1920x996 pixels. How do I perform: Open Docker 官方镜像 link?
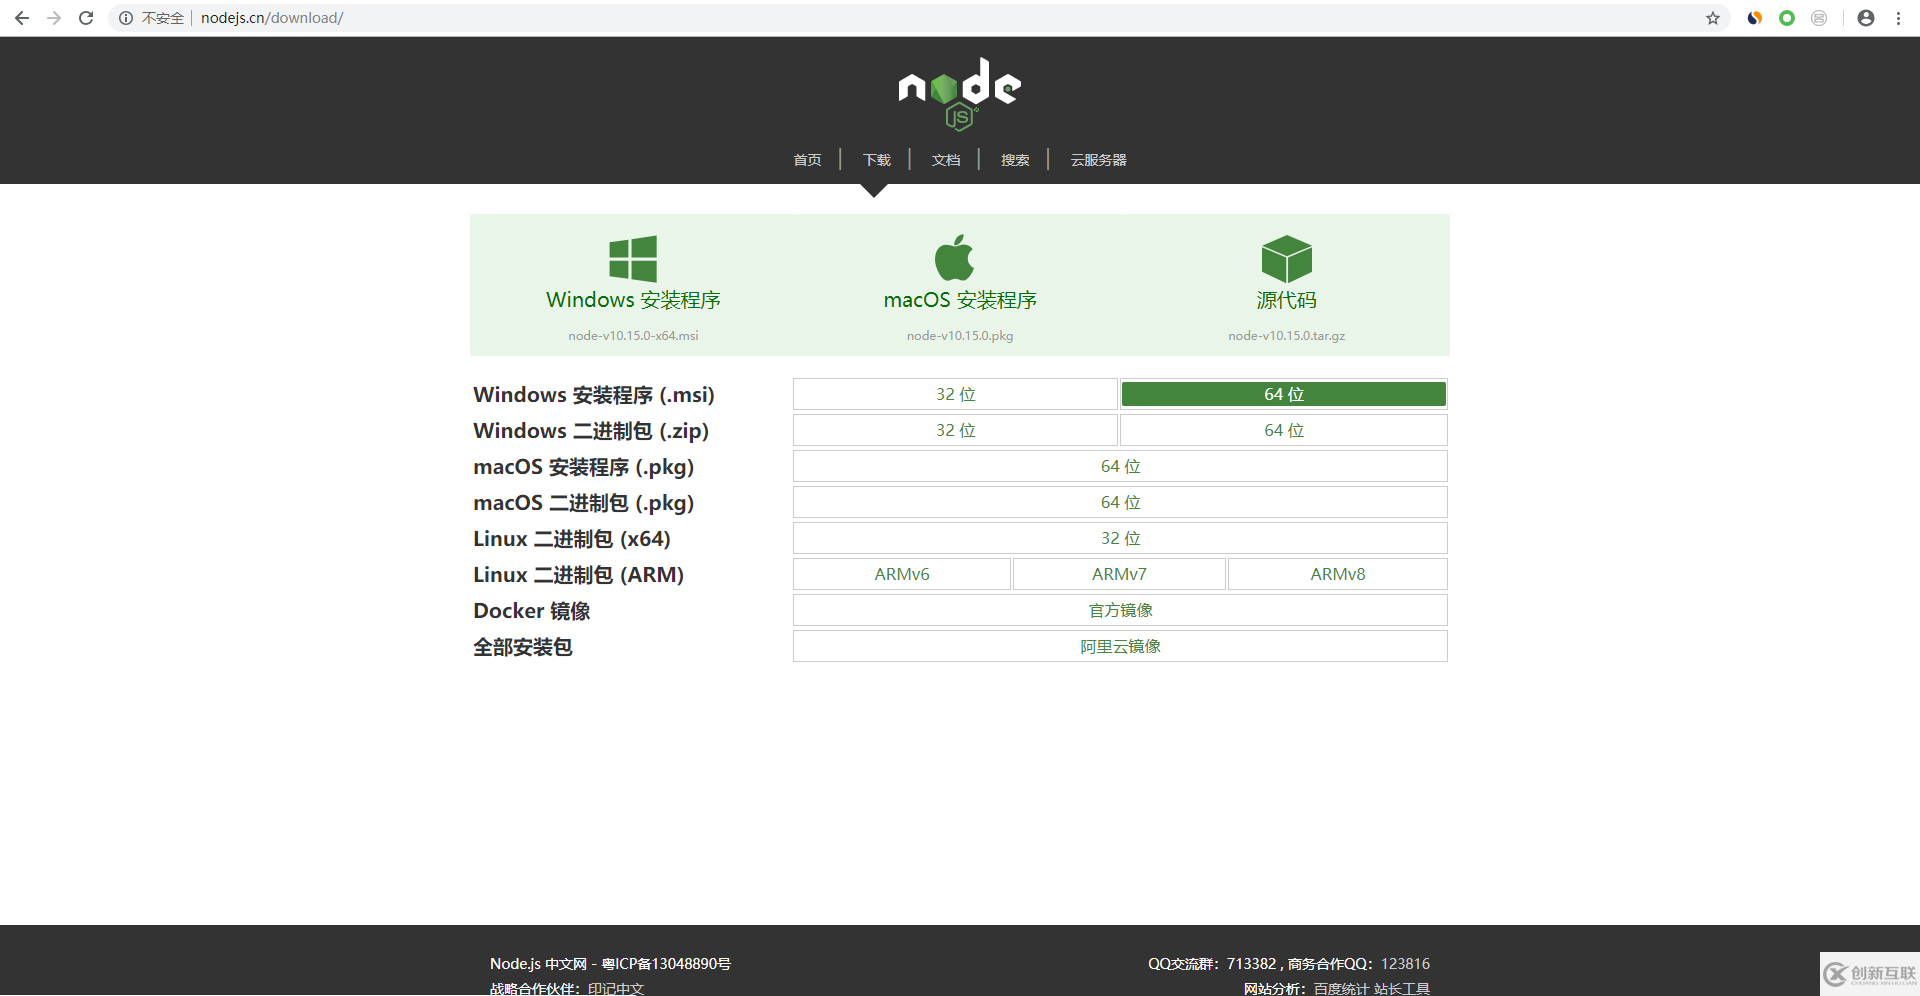pyautogui.click(x=1120, y=610)
